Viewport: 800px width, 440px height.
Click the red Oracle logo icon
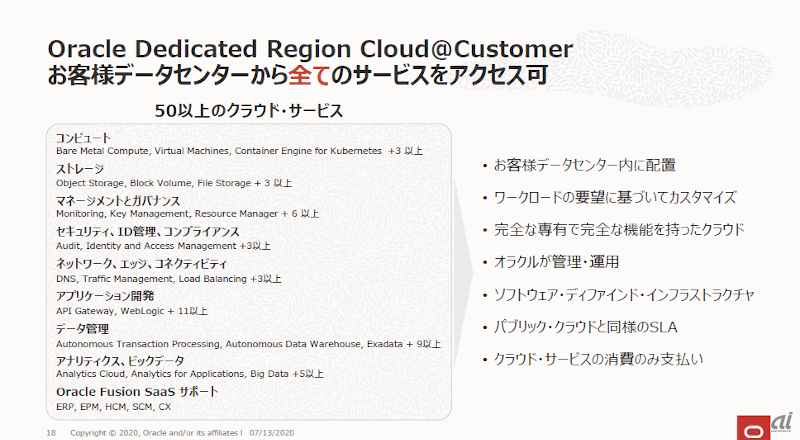point(753,428)
